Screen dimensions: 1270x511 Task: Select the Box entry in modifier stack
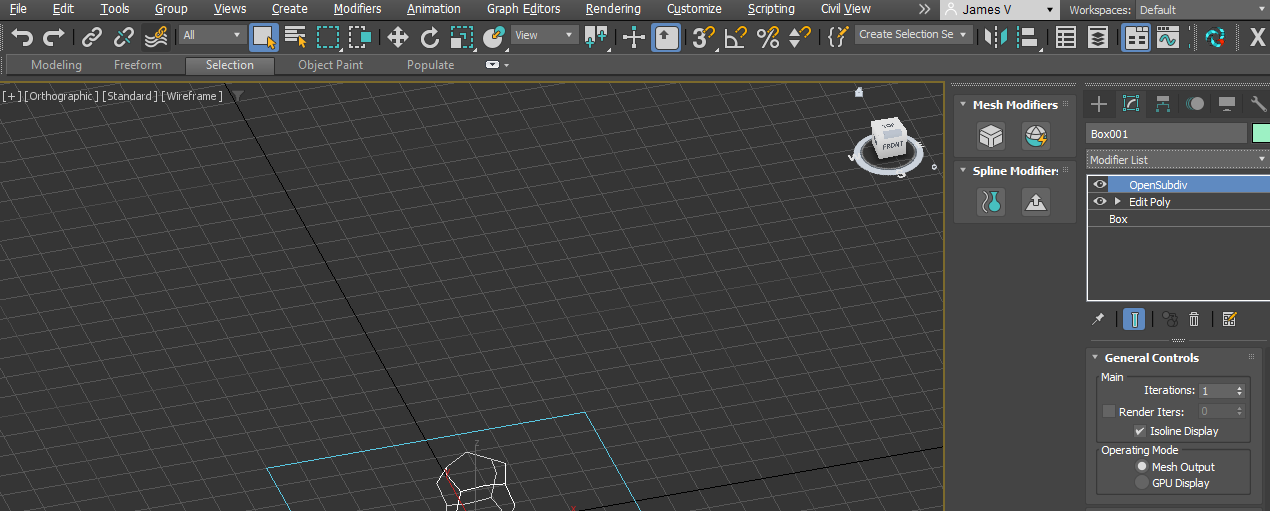click(1118, 219)
